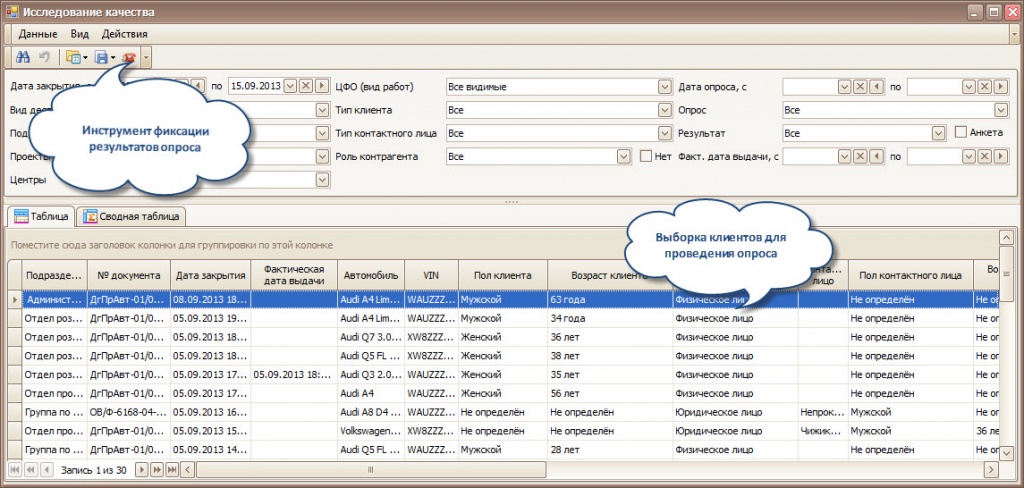Image resolution: width=1024 pixels, height=488 pixels.
Task: Click the folder table layout toolbar icon
Action: pos(71,58)
